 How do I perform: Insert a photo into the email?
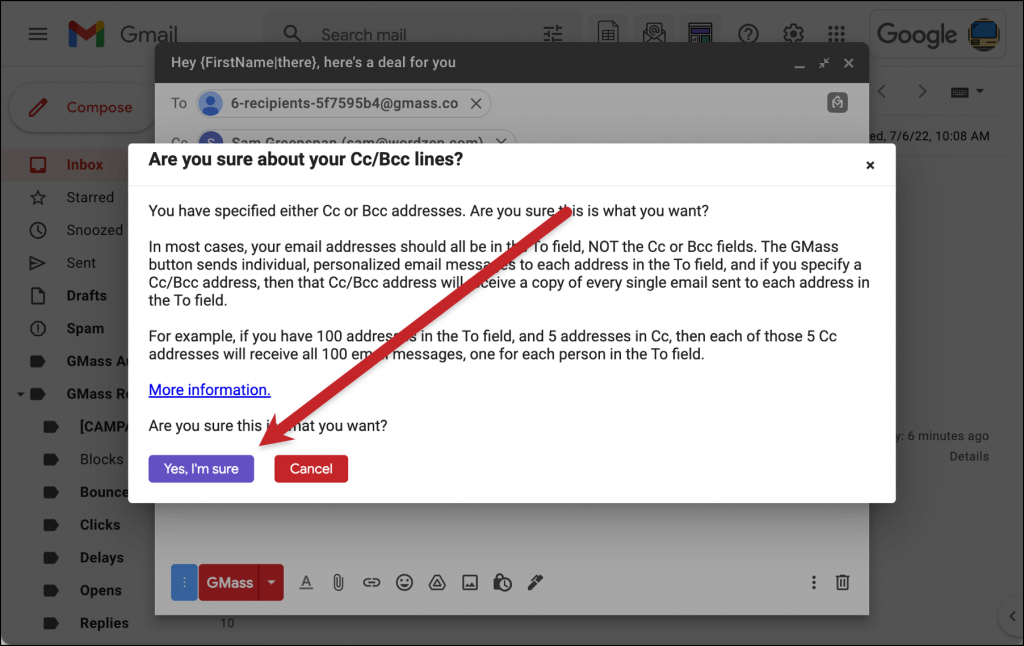(x=470, y=582)
